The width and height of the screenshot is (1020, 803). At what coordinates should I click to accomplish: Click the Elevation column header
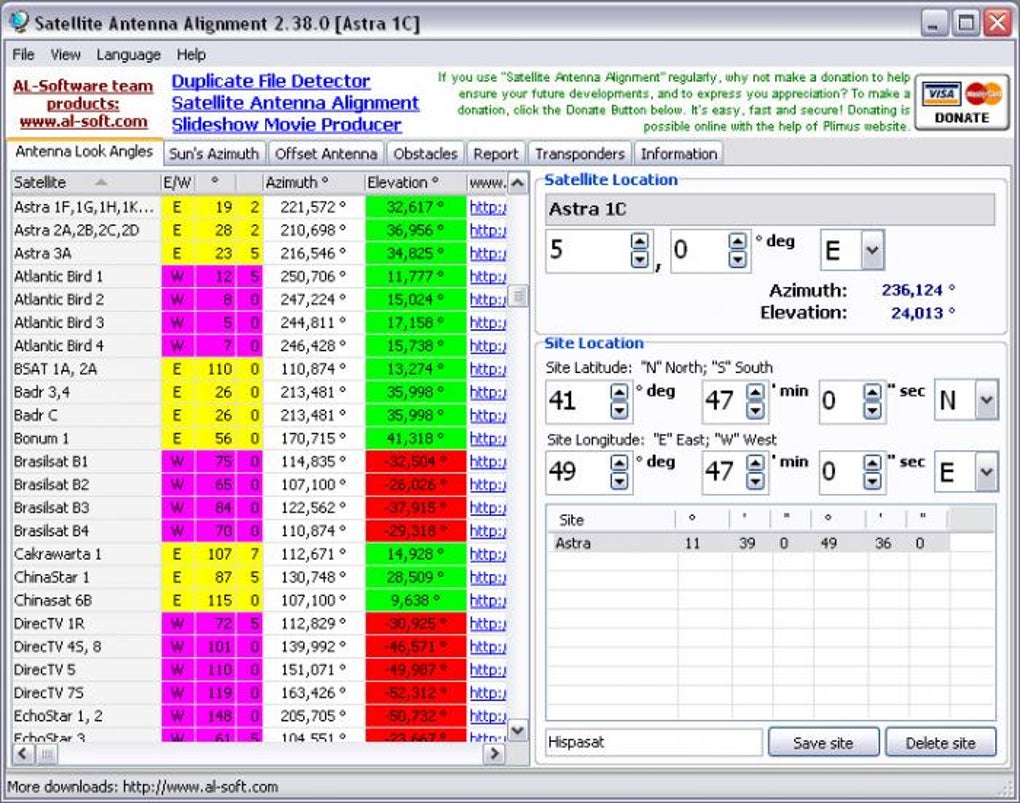click(x=414, y=182)
